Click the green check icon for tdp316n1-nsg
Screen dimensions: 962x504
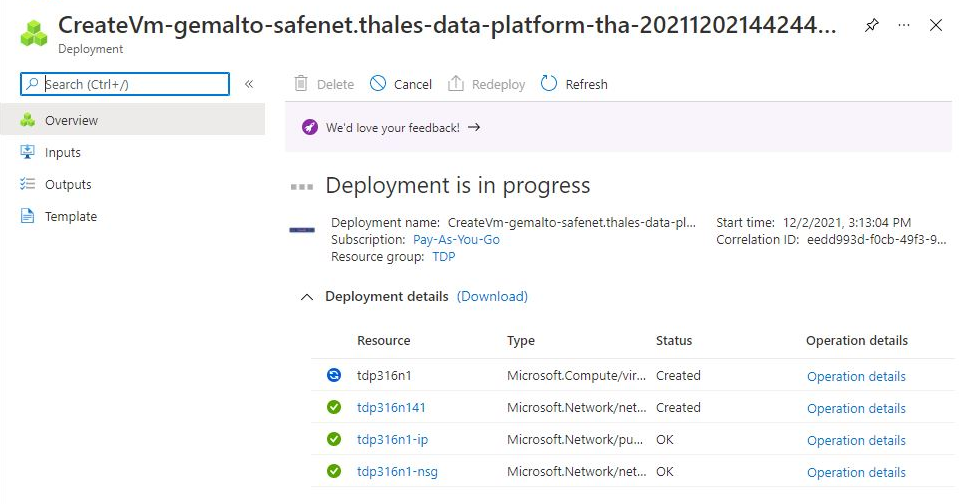(334, 471)
